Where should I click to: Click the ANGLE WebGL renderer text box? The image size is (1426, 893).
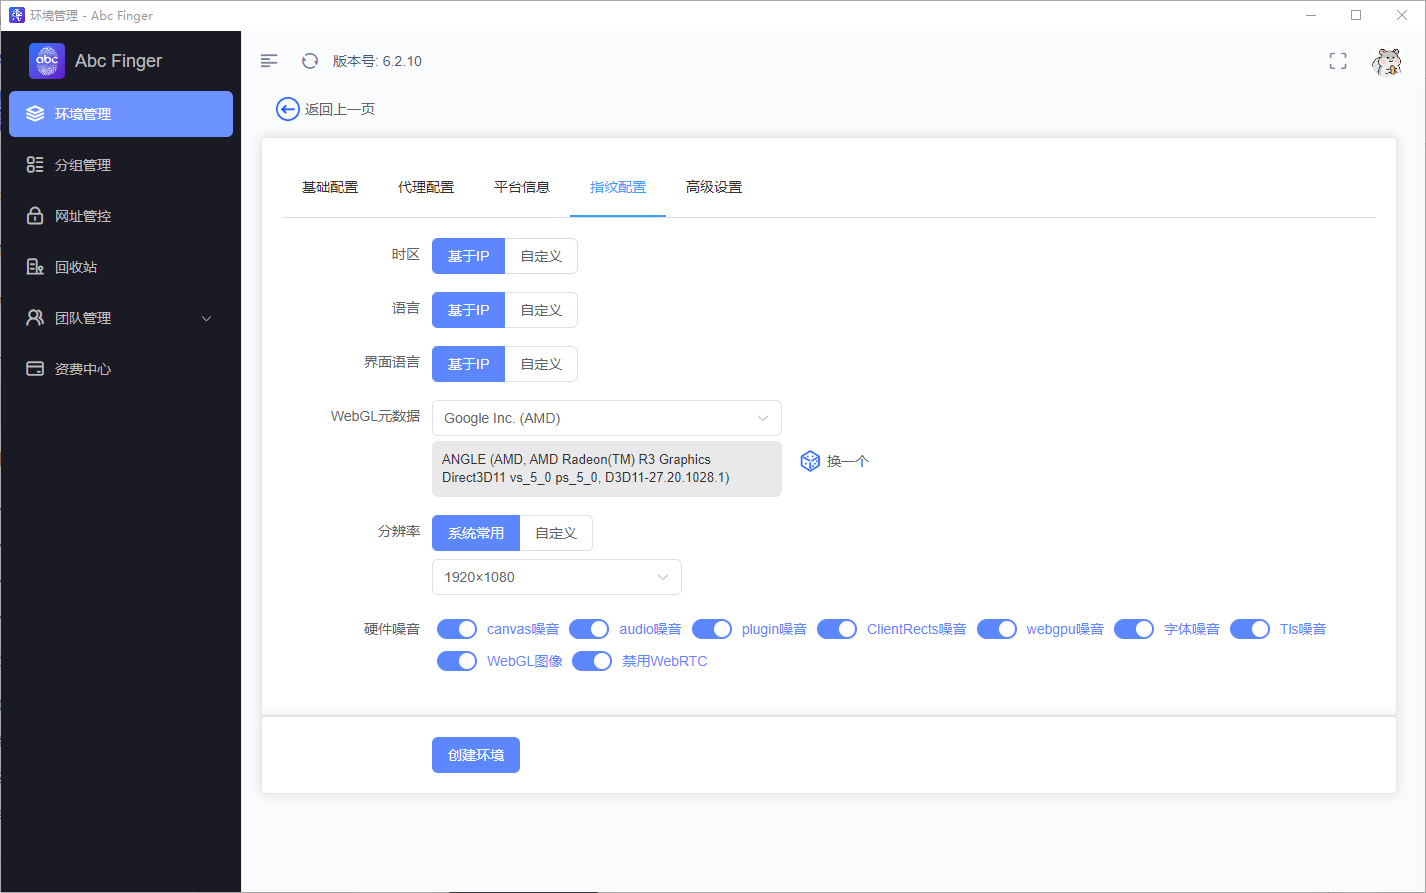[606, 469]
